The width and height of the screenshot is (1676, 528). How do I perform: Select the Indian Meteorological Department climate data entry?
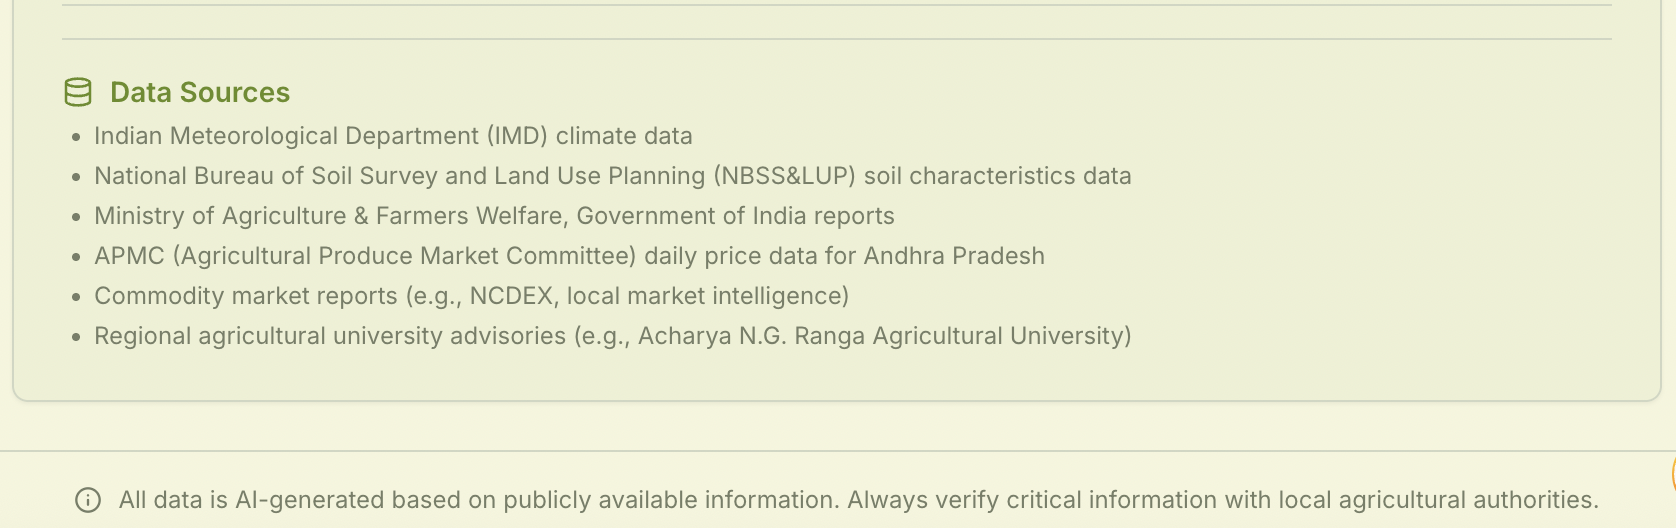coord(393,136)
